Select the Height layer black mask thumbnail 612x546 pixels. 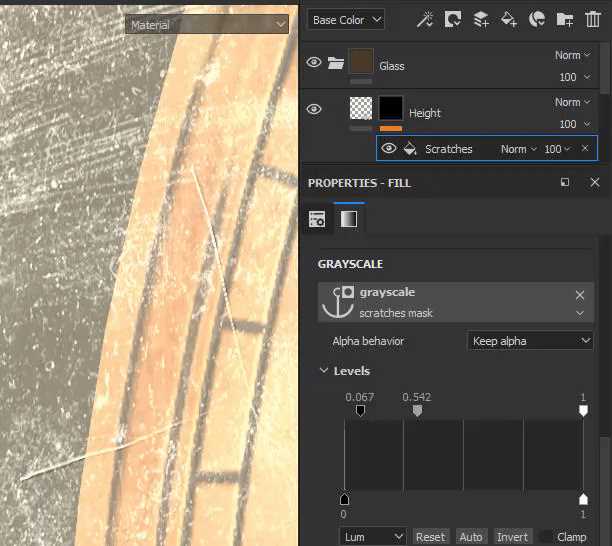[x=391, y=108]
